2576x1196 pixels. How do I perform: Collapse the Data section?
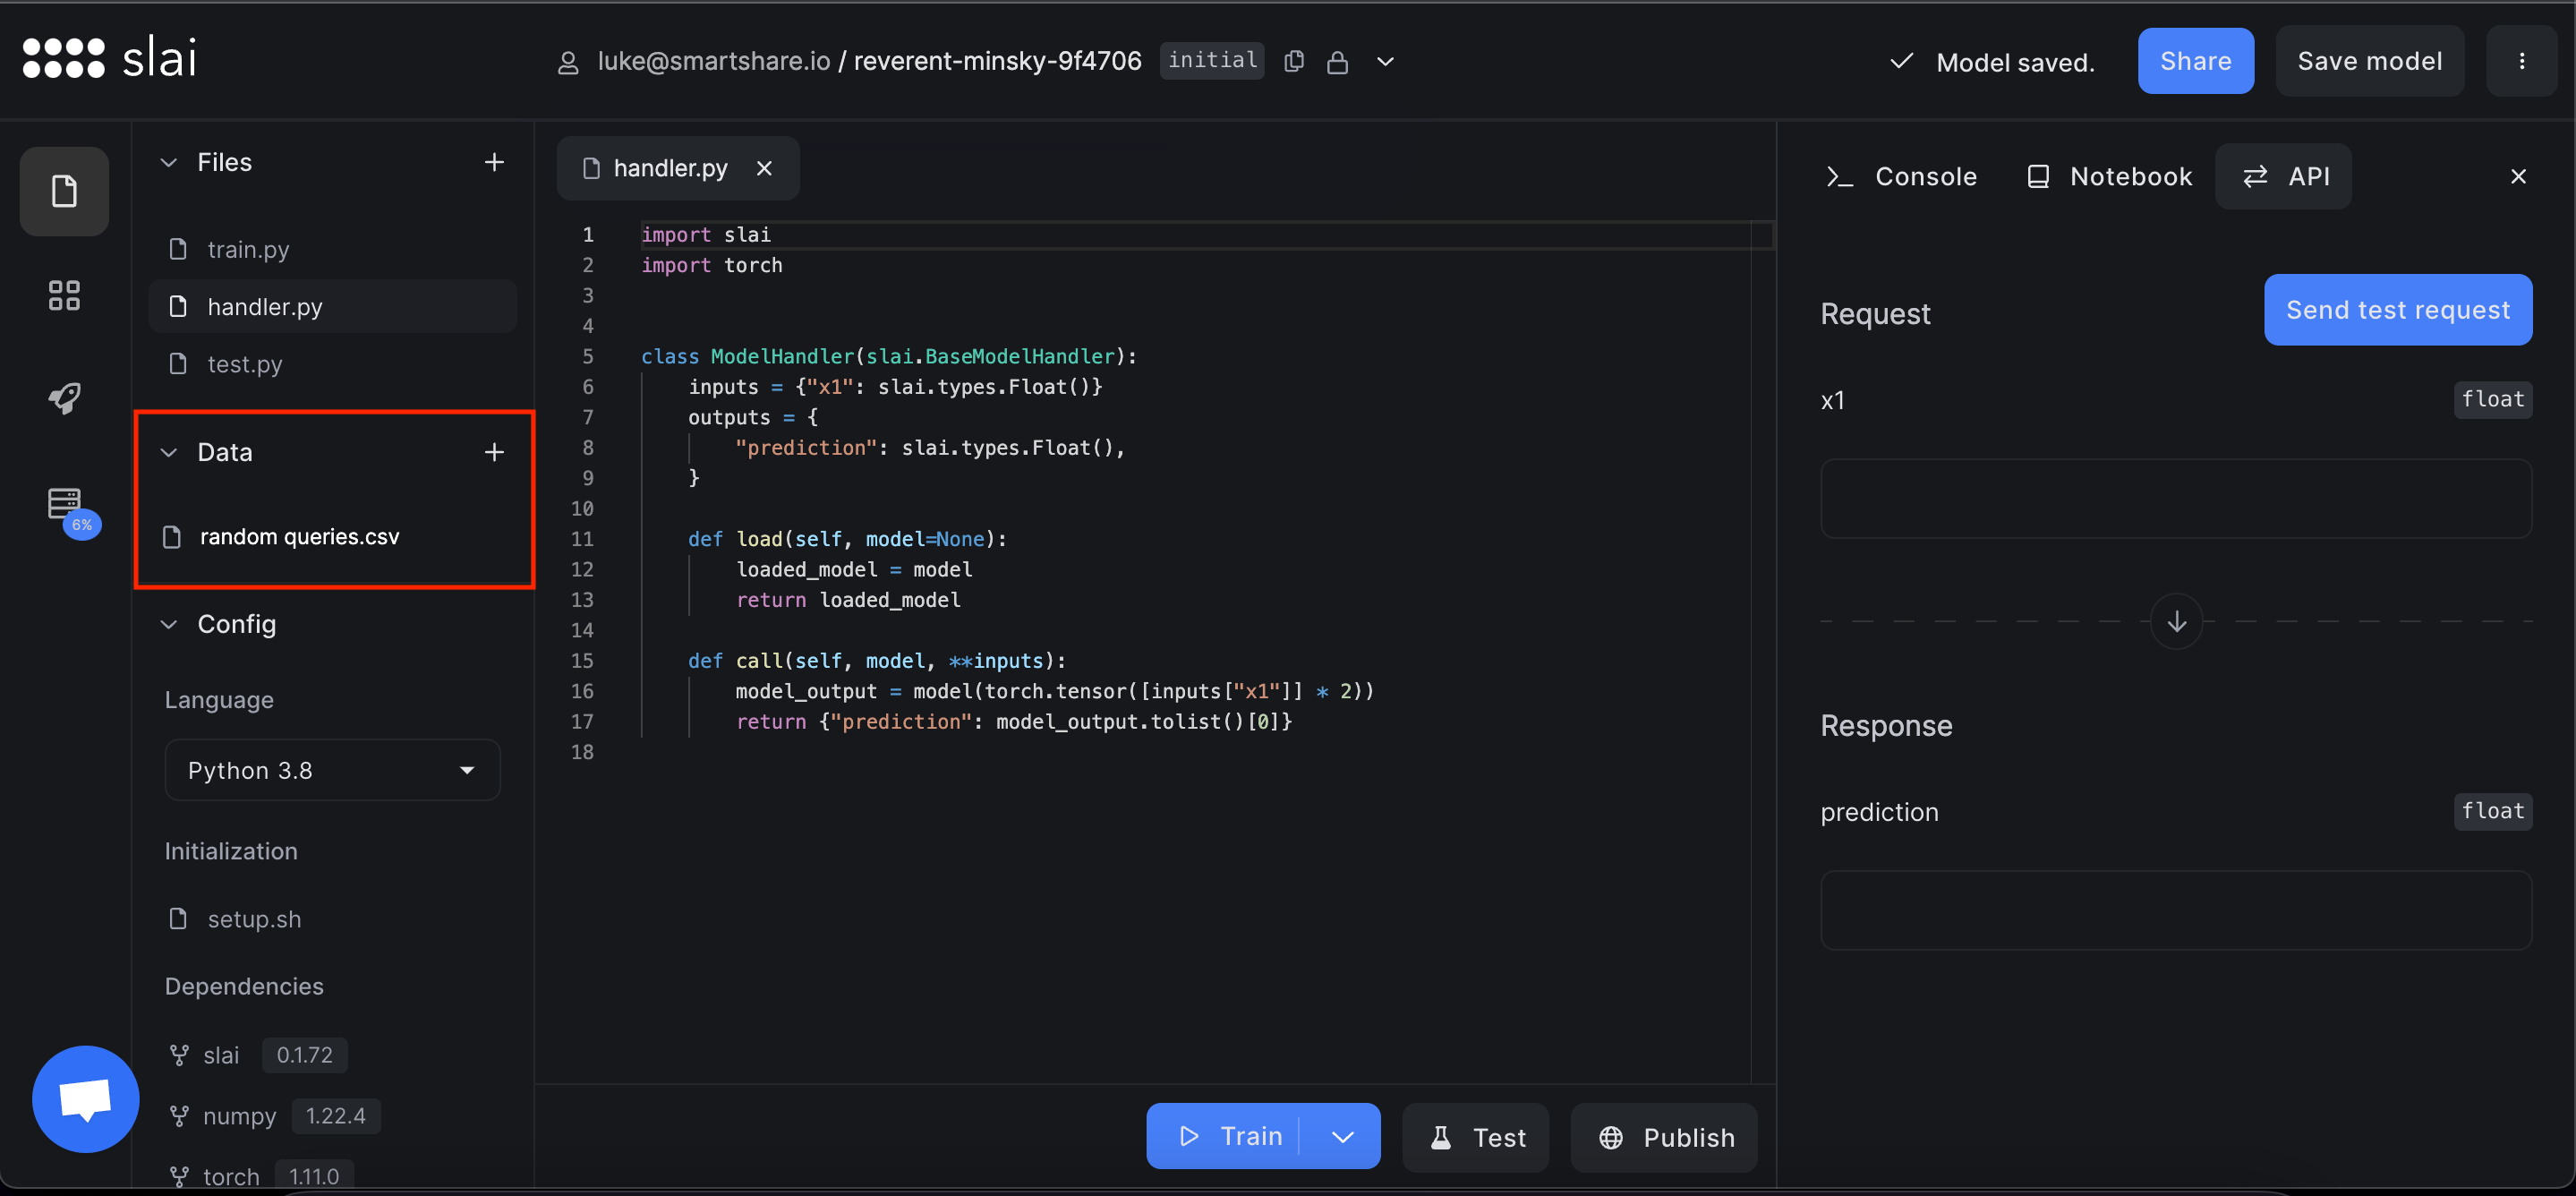click(x=169, y=452)
